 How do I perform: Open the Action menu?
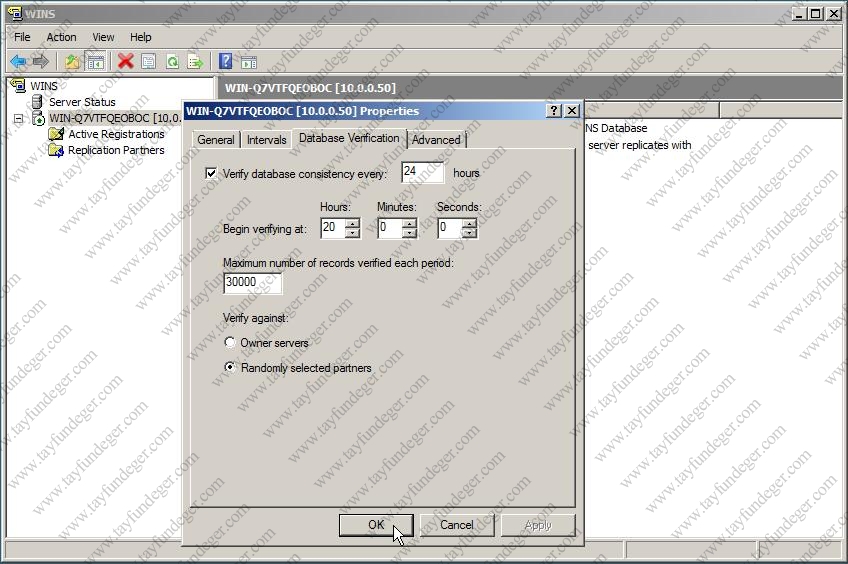pos(61,37)
